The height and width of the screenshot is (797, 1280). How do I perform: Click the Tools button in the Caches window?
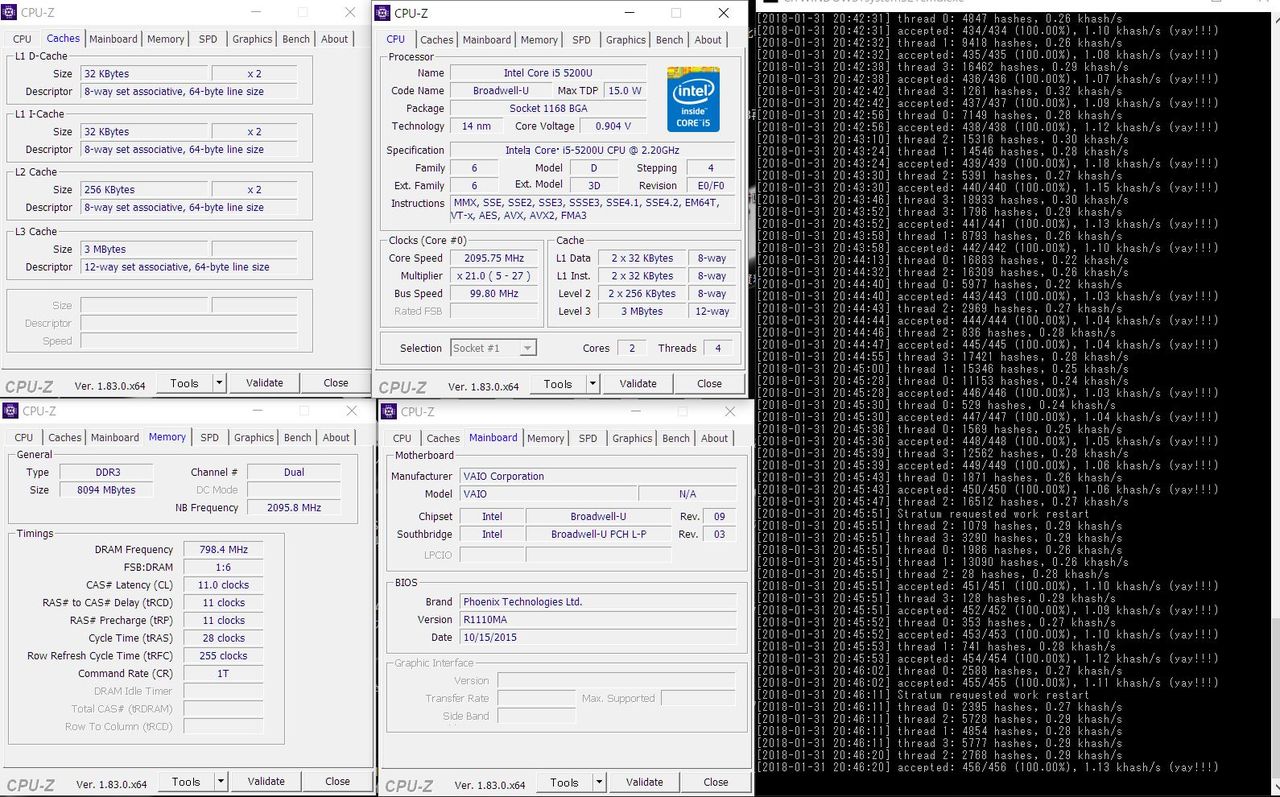[184, 383]
